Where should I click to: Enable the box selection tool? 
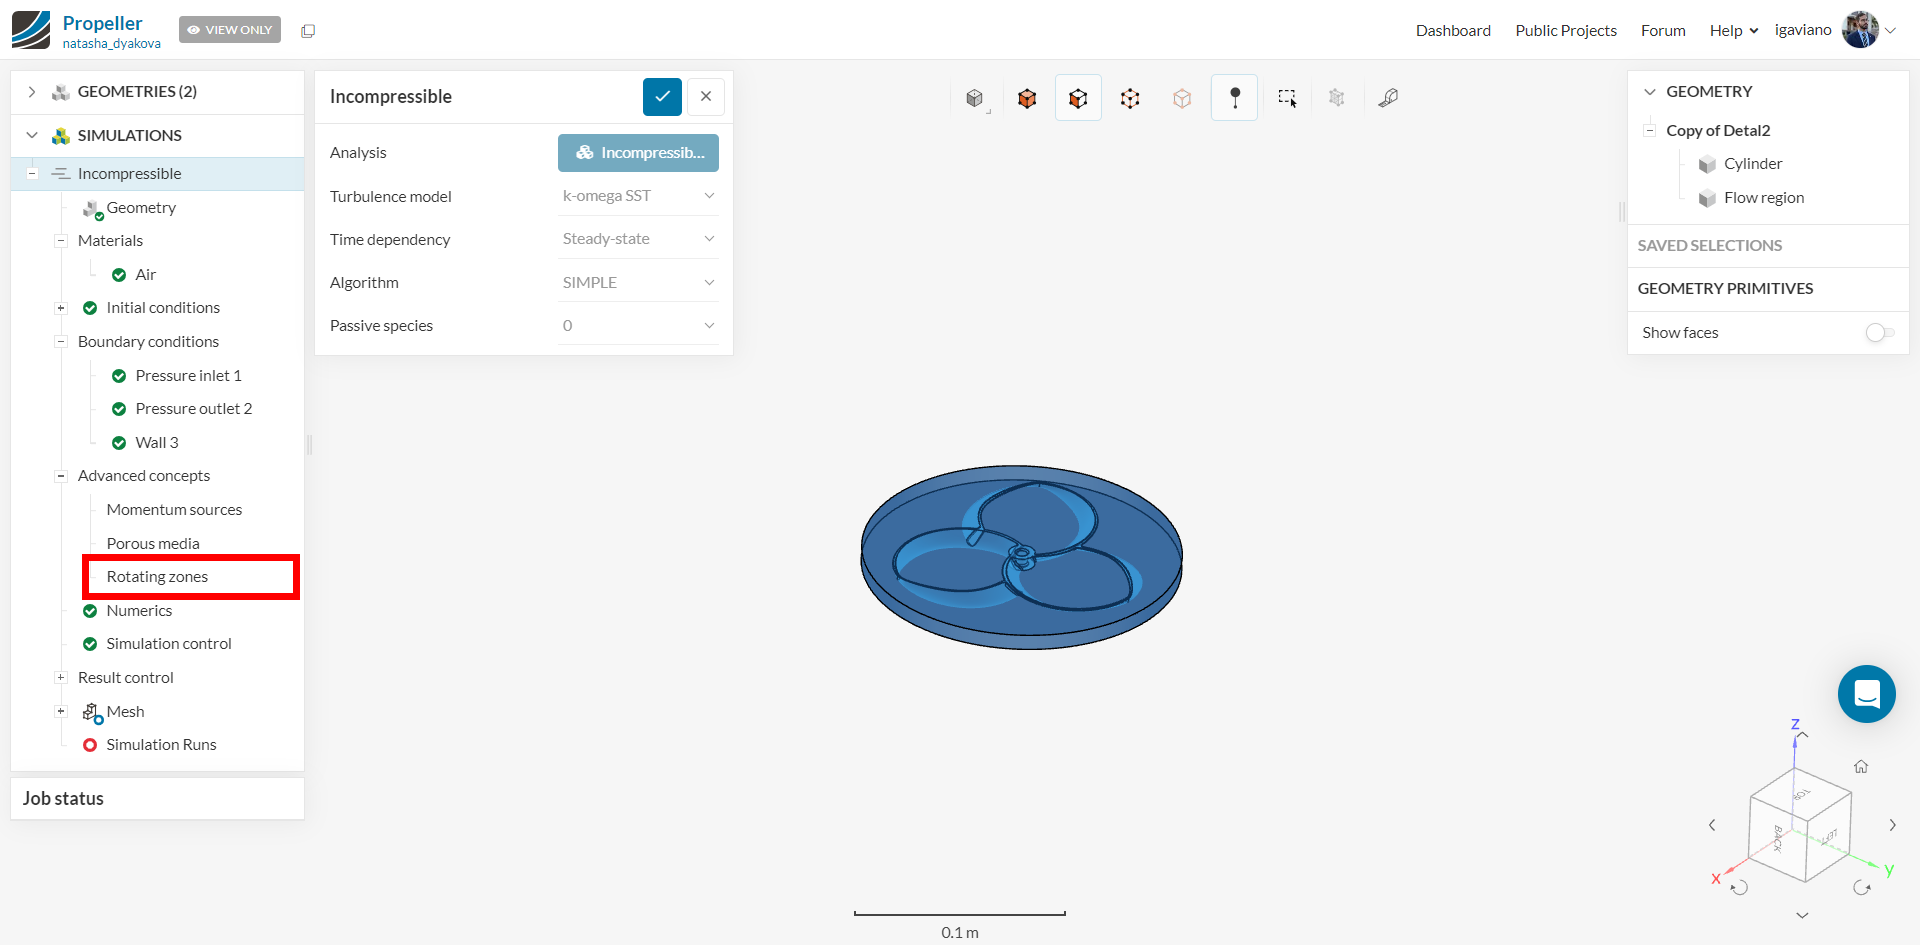pos(1287,97)
